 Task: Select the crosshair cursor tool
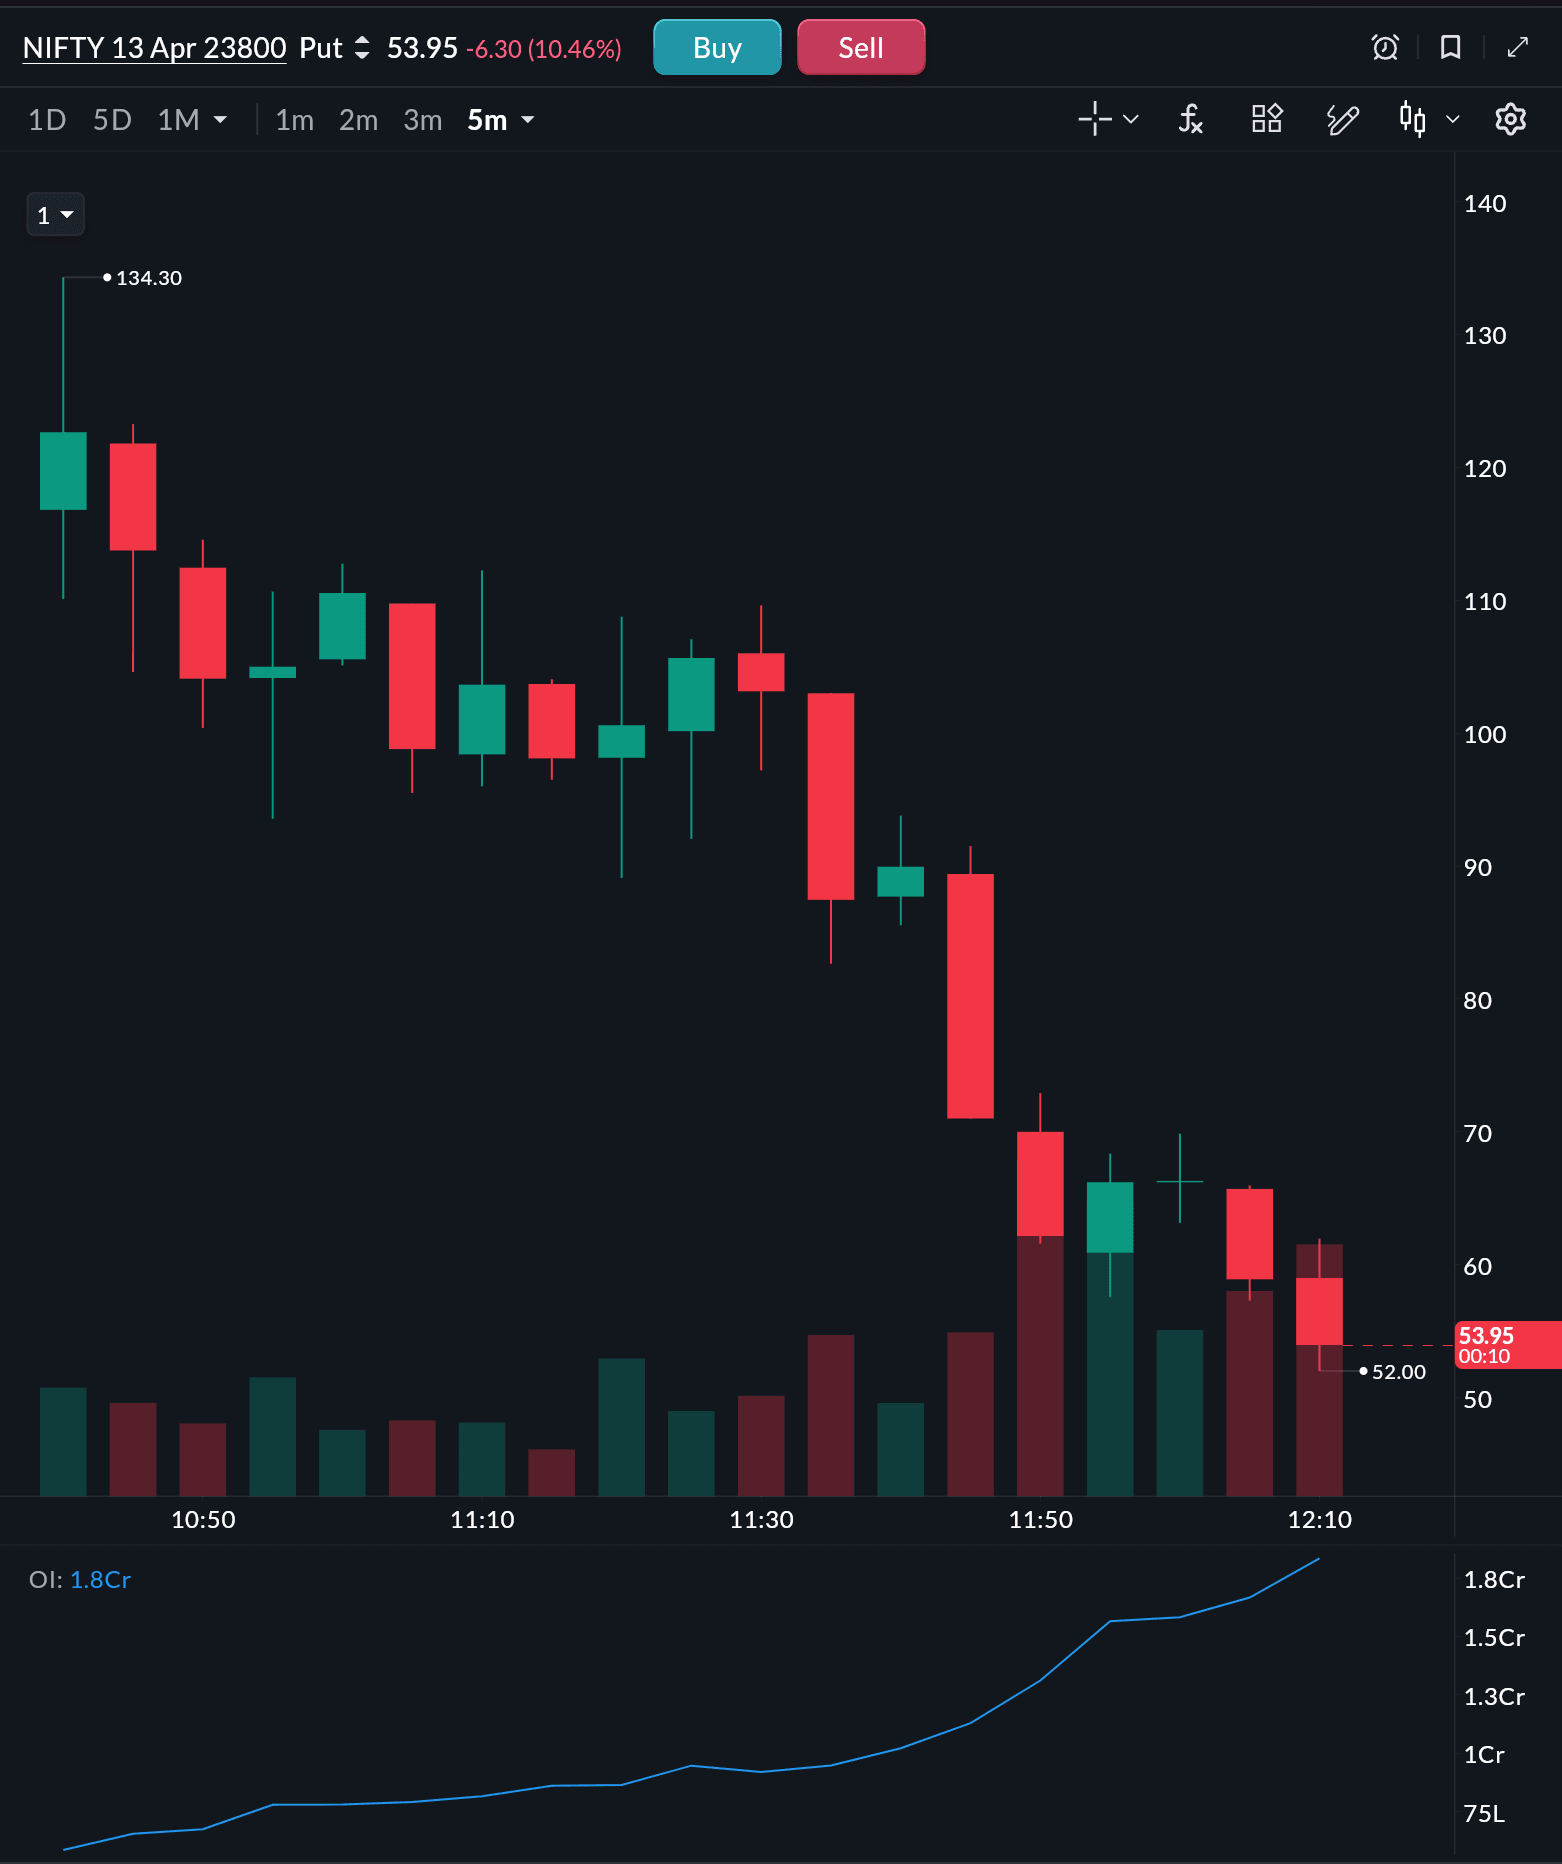click(x=1095, y=119)
